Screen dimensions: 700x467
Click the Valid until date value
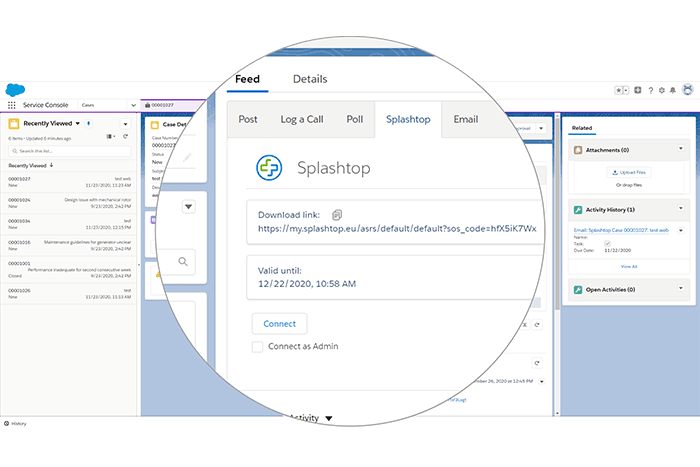click(307, 284)
